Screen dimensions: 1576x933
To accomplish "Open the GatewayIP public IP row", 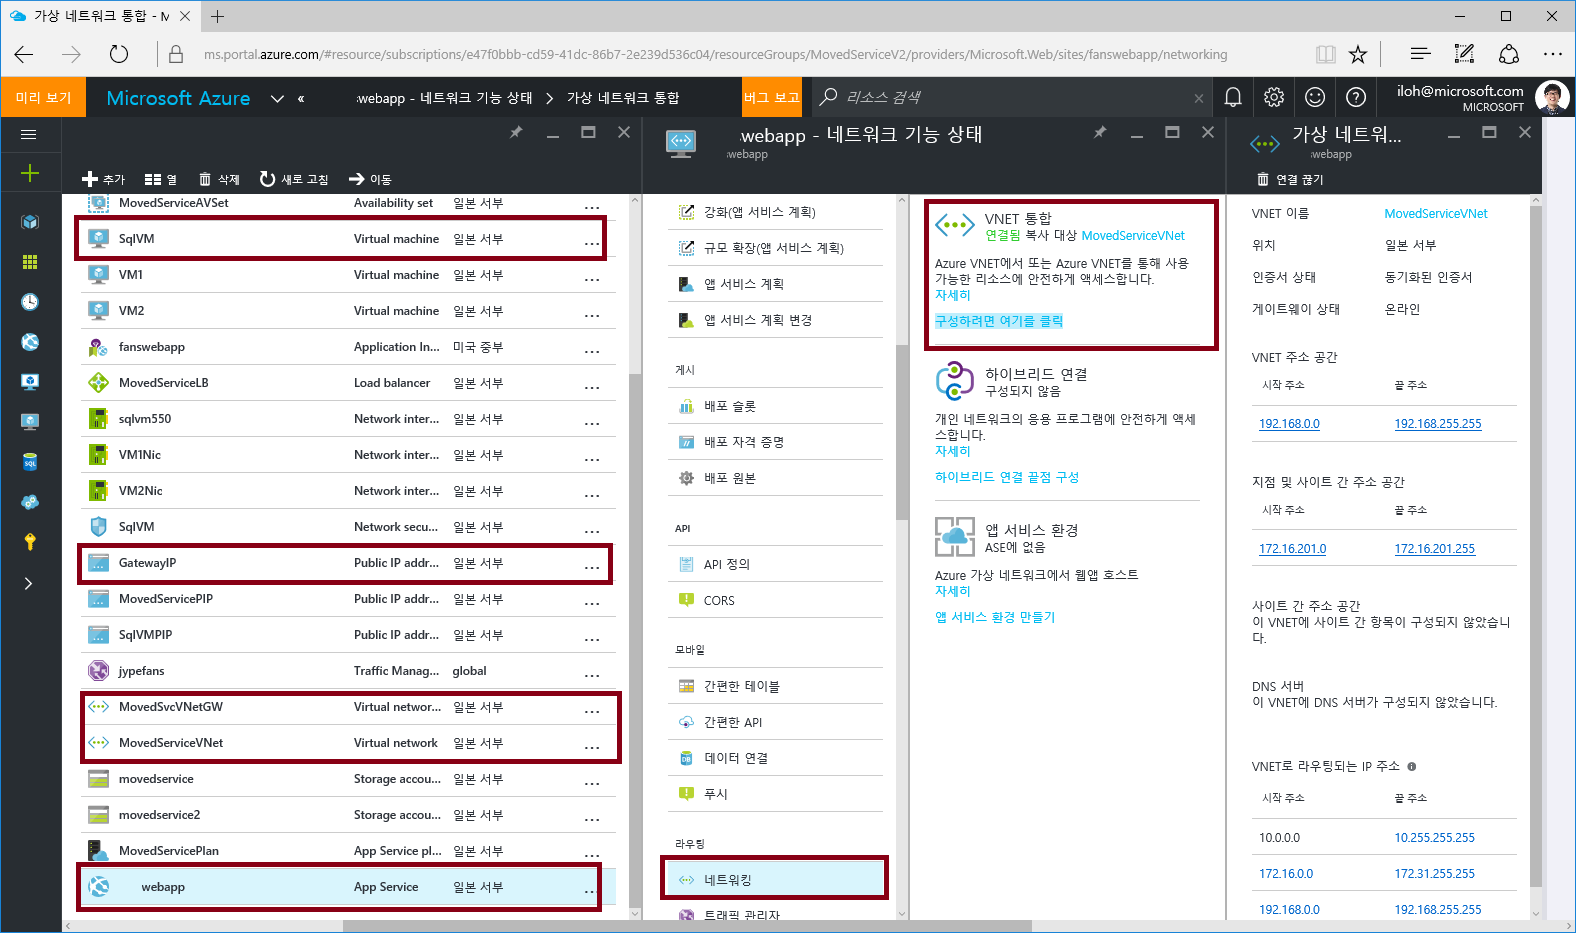I will [346, 563].
